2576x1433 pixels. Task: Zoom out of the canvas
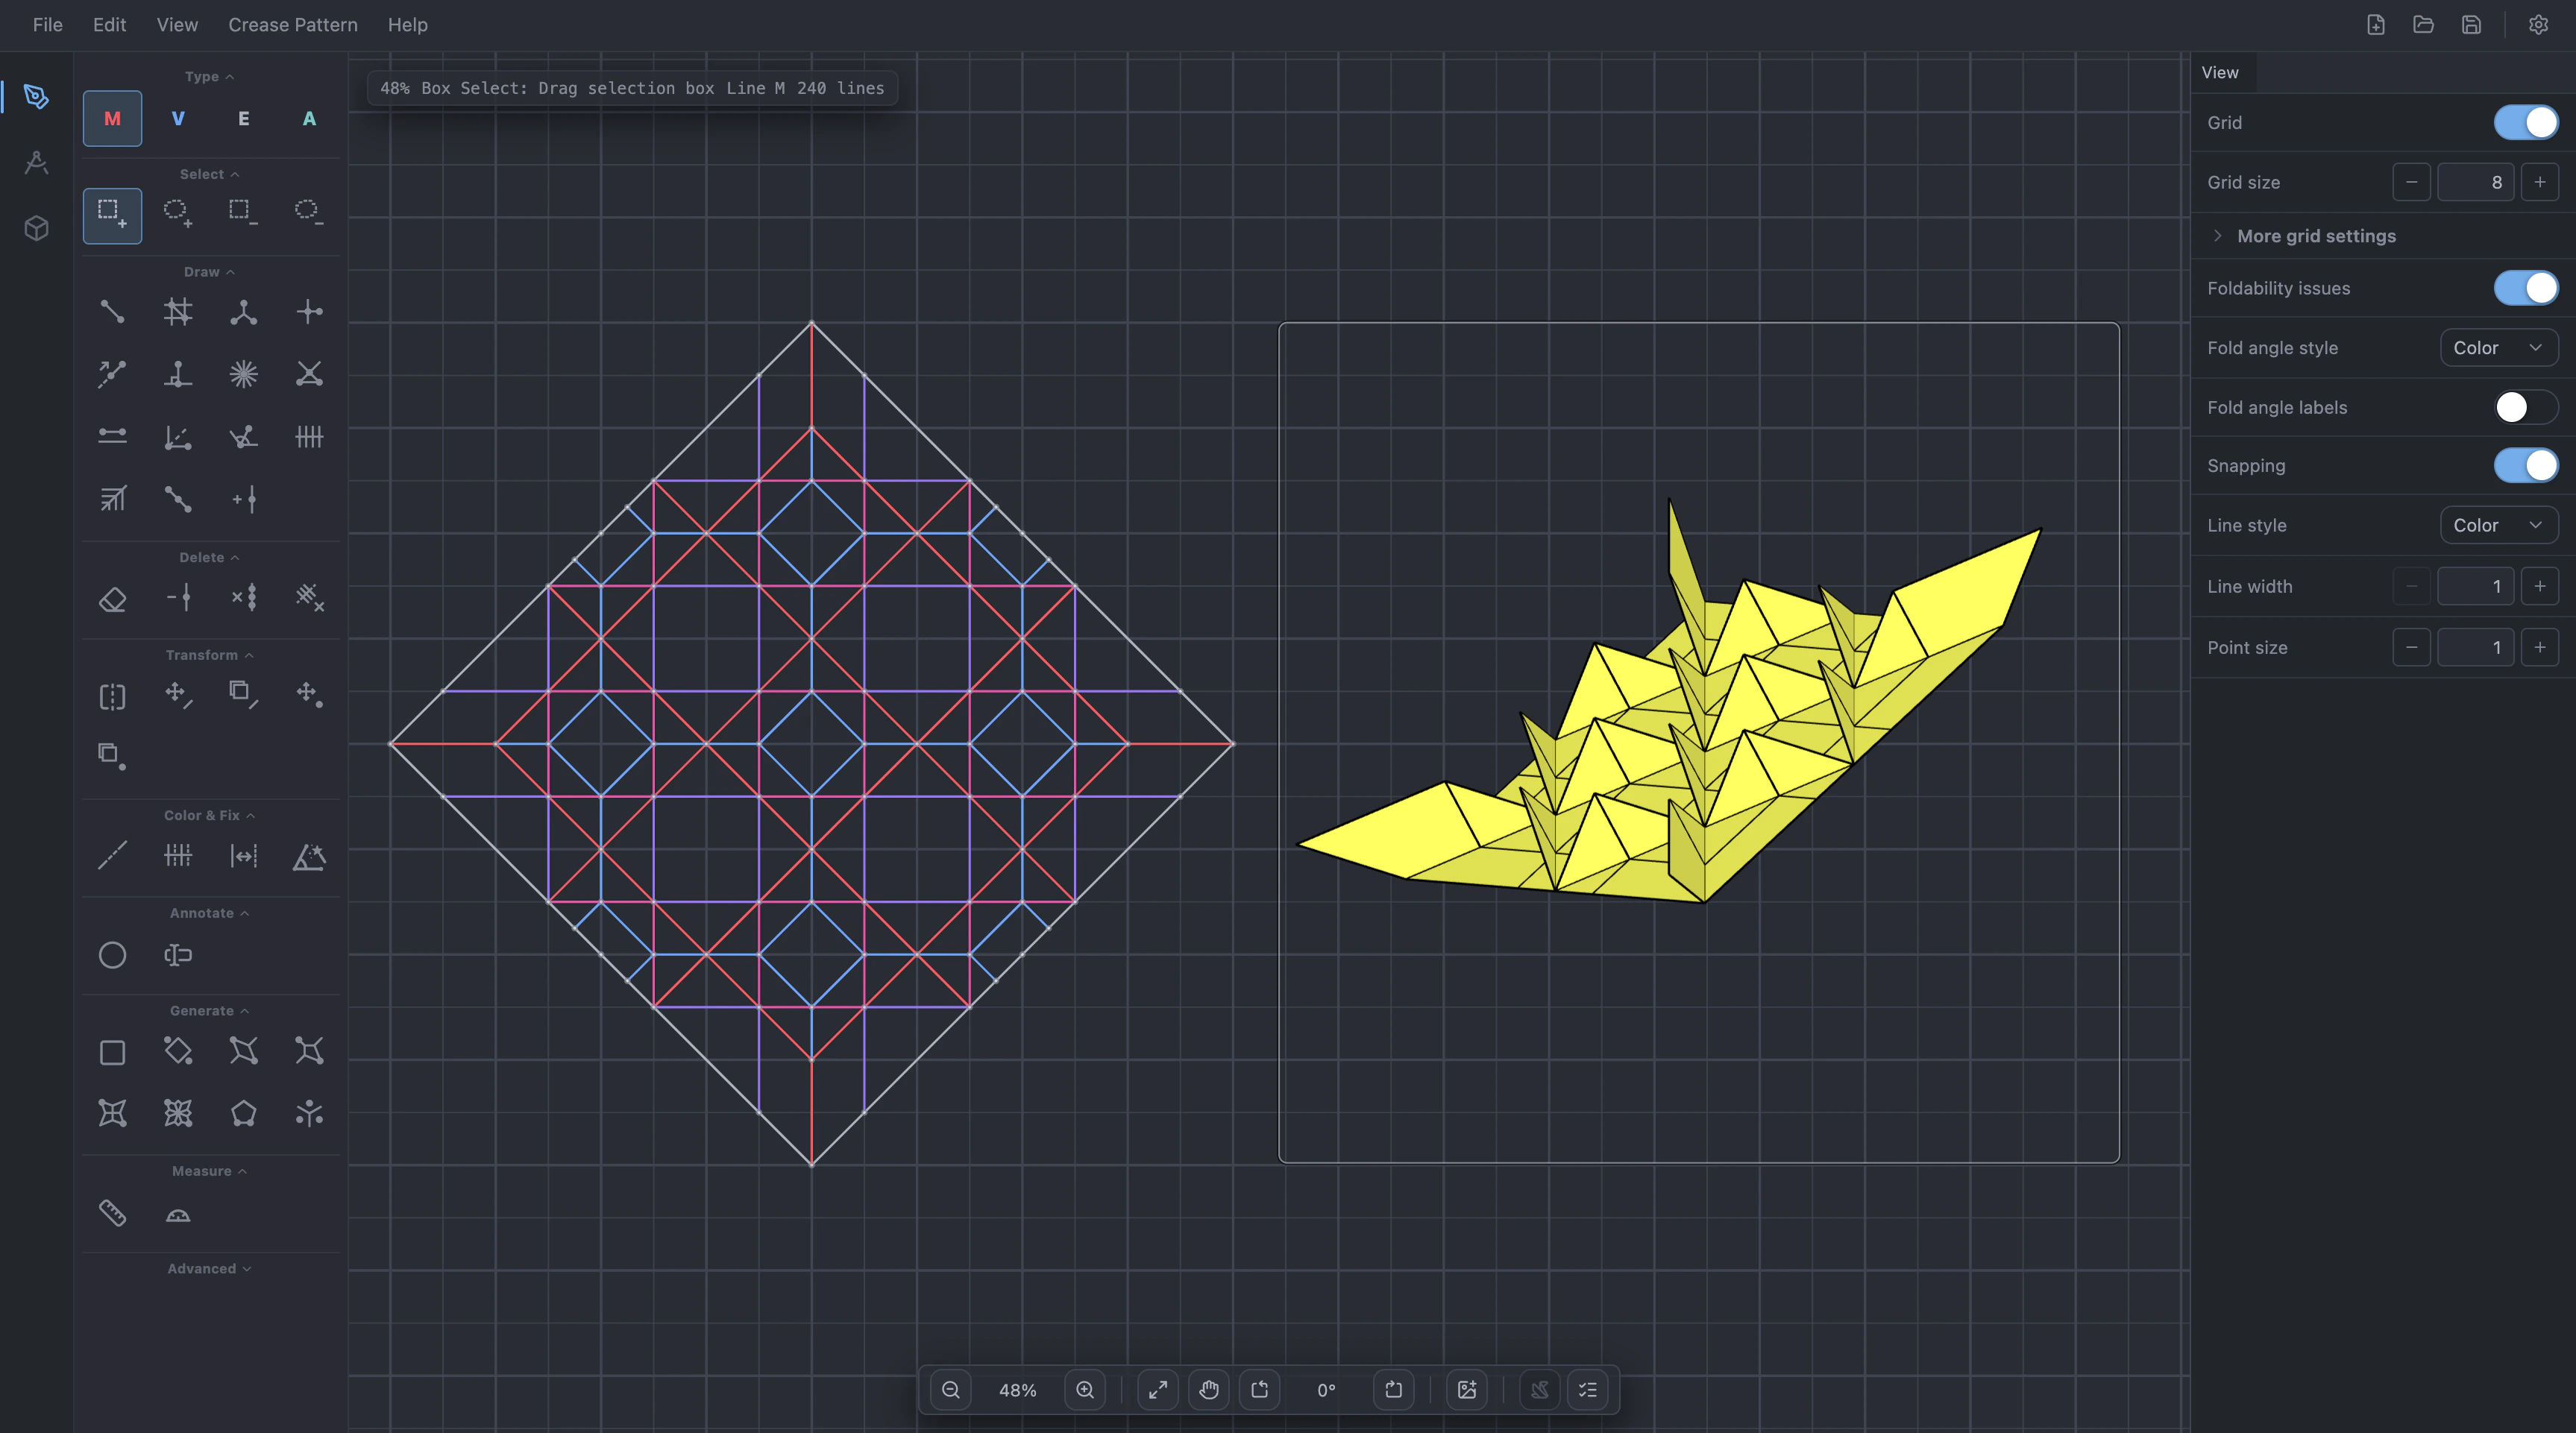951,1390
